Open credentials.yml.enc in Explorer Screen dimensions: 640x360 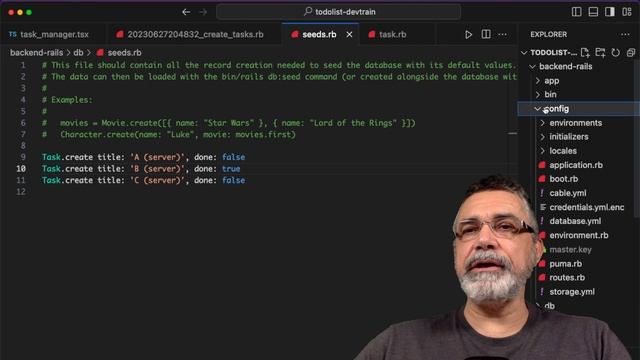click(587, 207)
